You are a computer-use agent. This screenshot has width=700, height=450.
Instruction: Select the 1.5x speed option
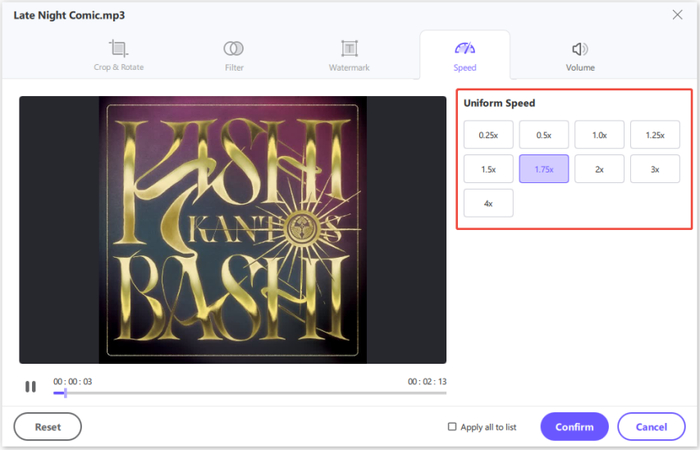(x=488, y=169)
